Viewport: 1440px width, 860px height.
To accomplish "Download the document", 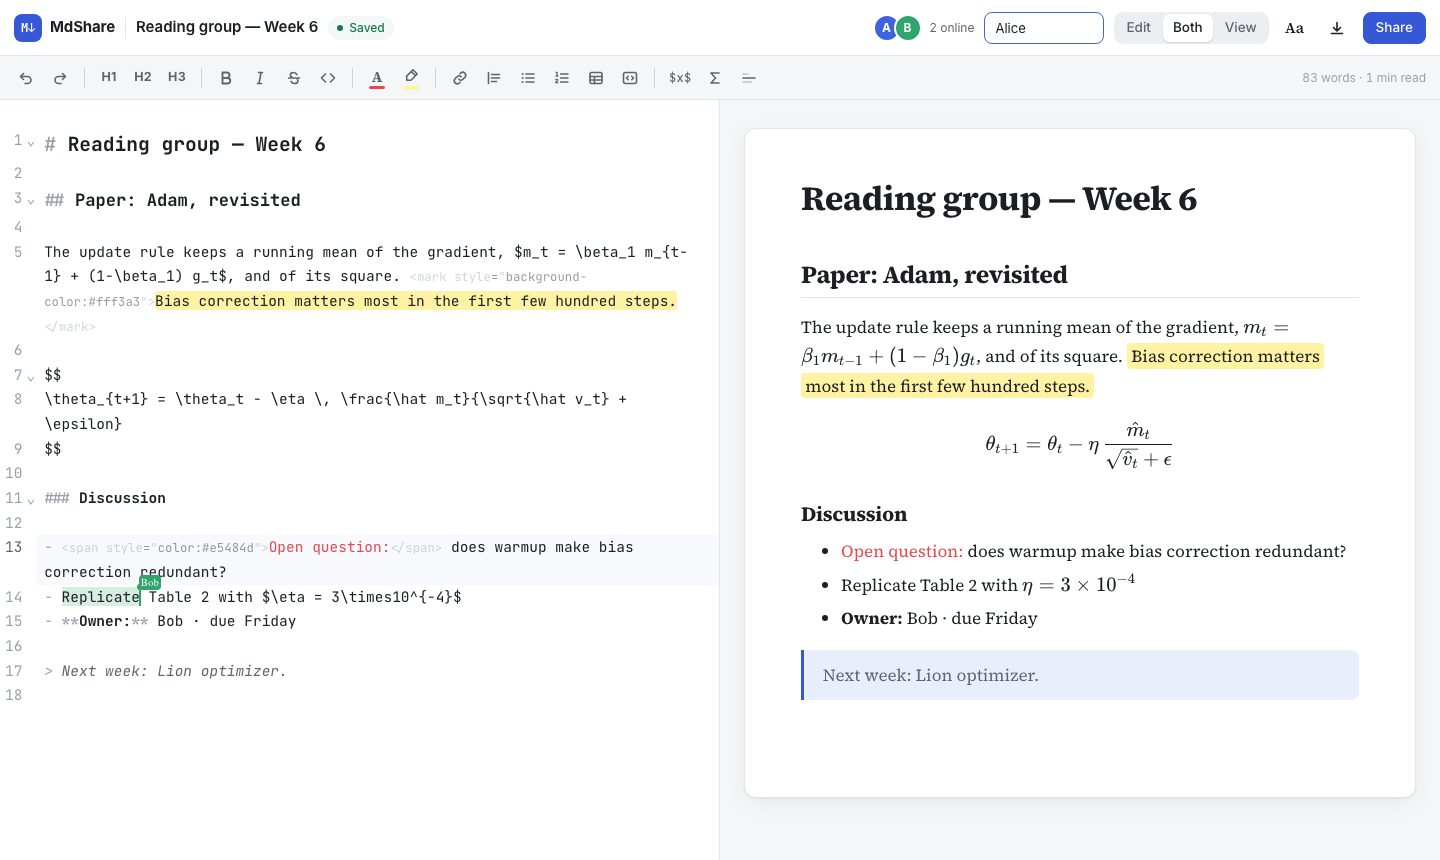I will click(1337, 28).
